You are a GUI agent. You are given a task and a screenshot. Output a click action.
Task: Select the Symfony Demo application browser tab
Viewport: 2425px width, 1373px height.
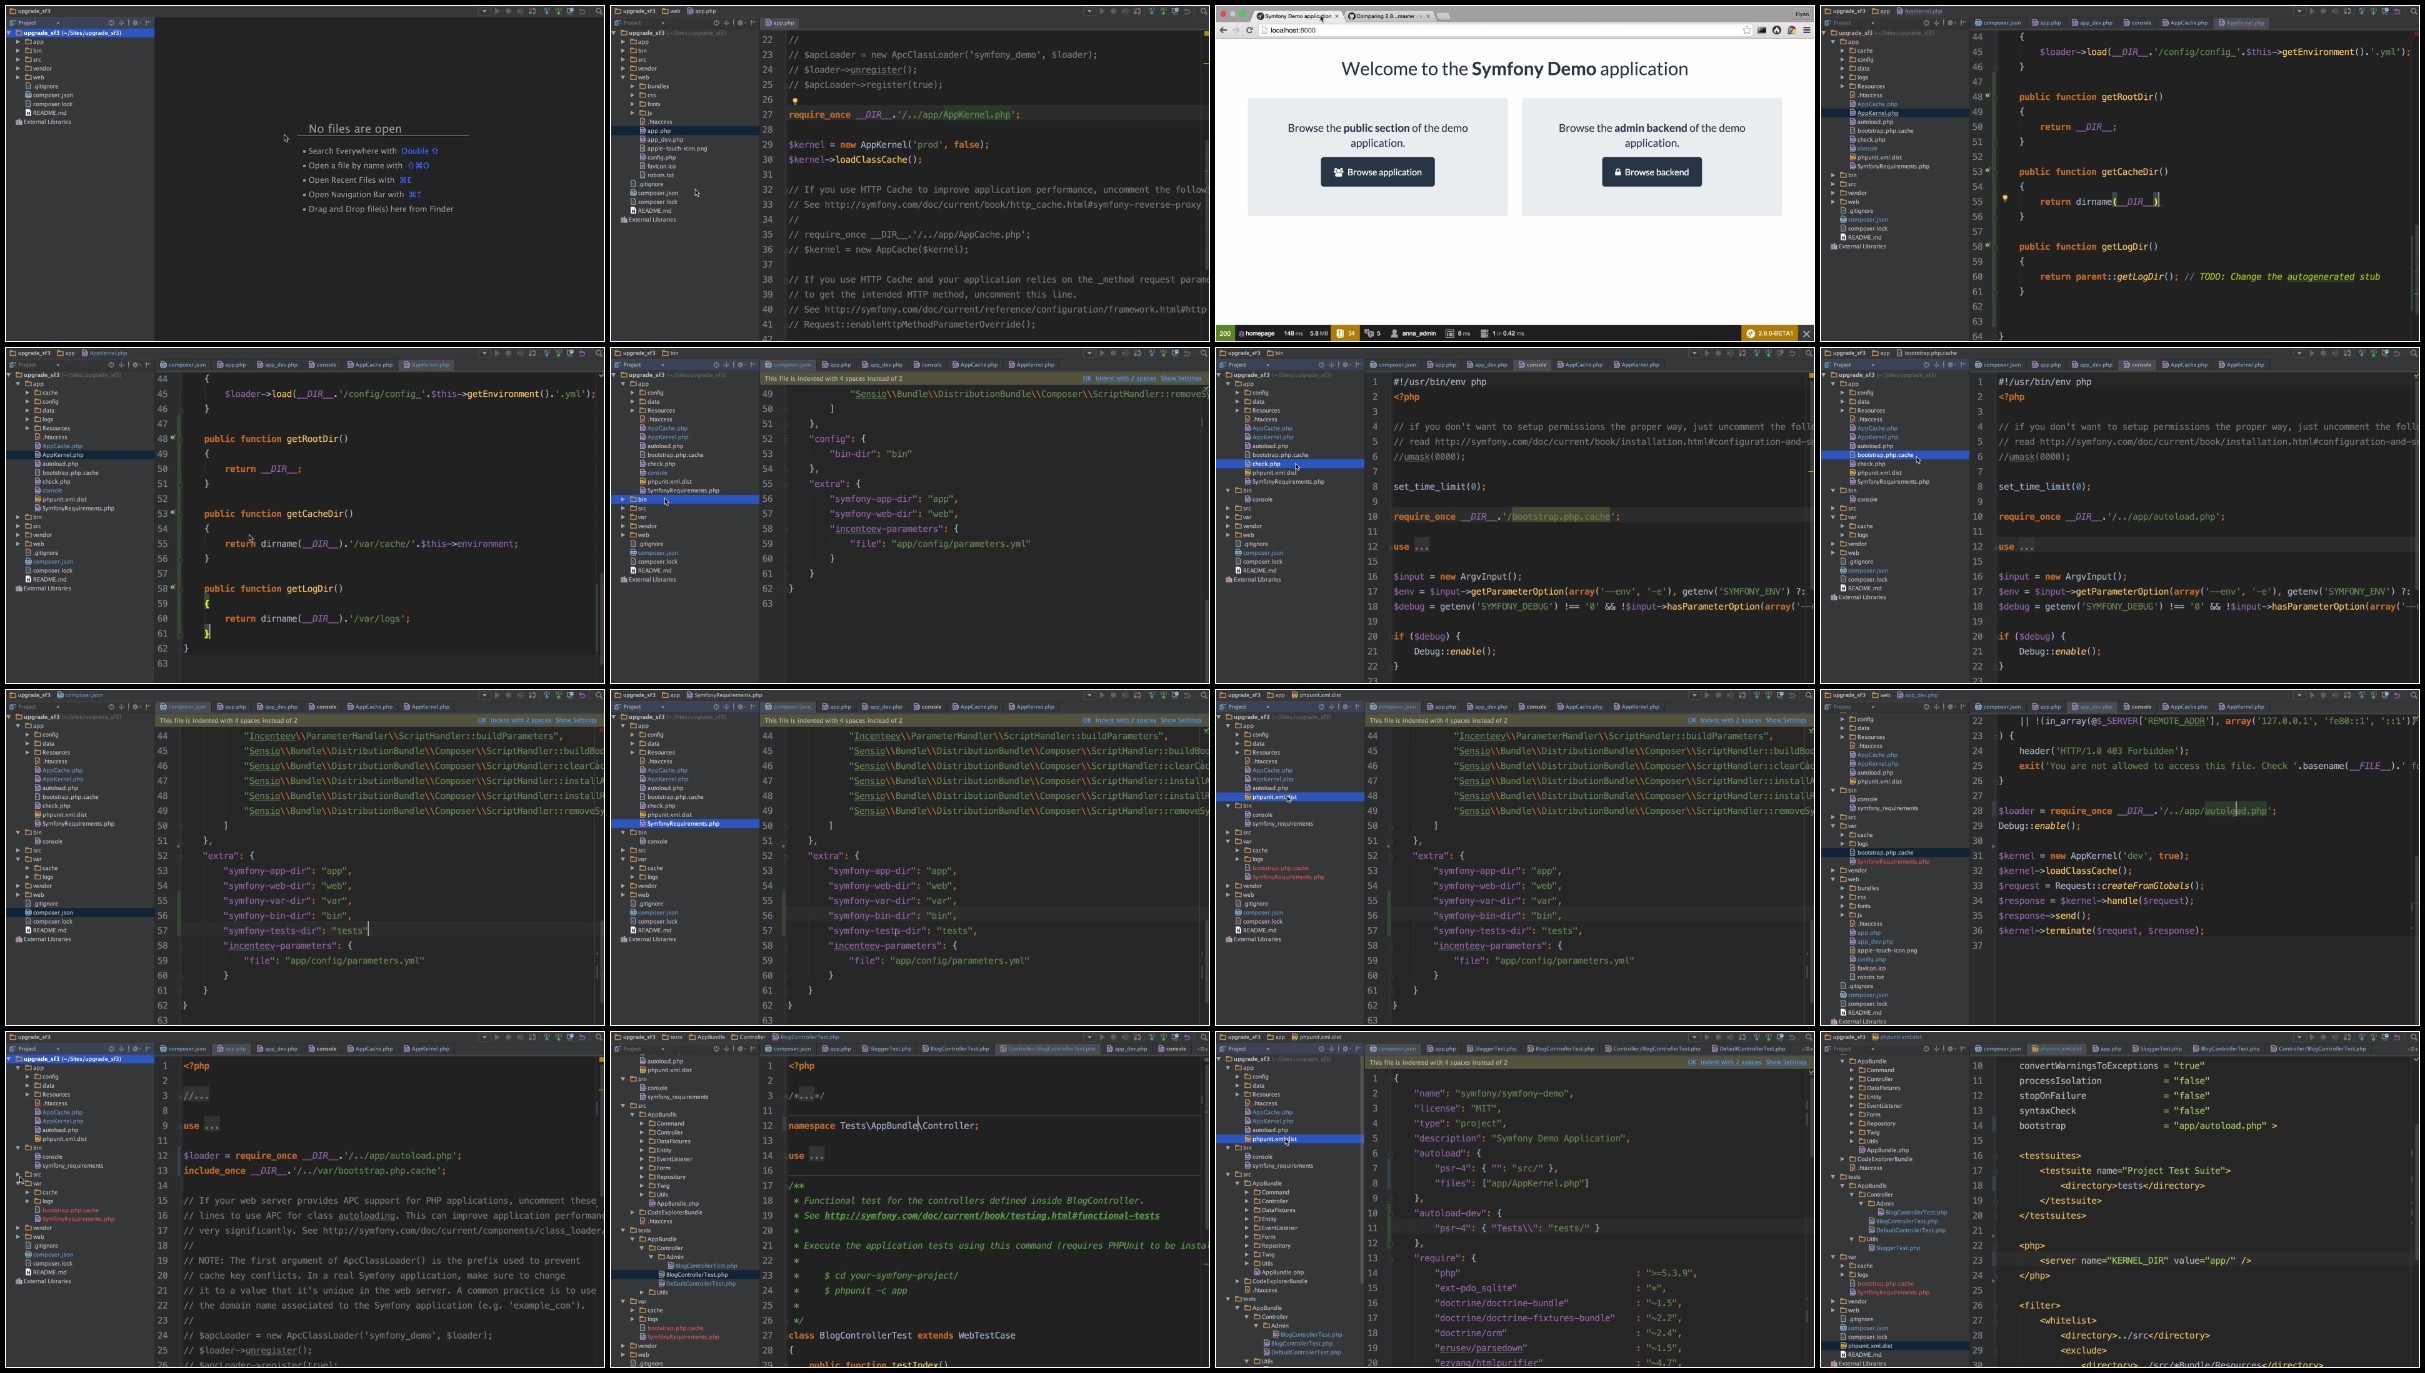(1296, 15)
